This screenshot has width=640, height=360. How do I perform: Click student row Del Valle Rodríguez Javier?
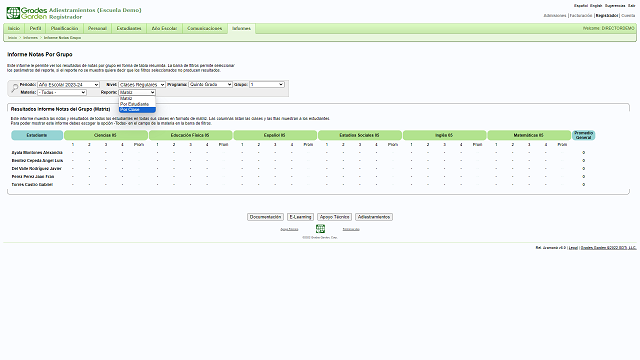(x=37, y=169)
